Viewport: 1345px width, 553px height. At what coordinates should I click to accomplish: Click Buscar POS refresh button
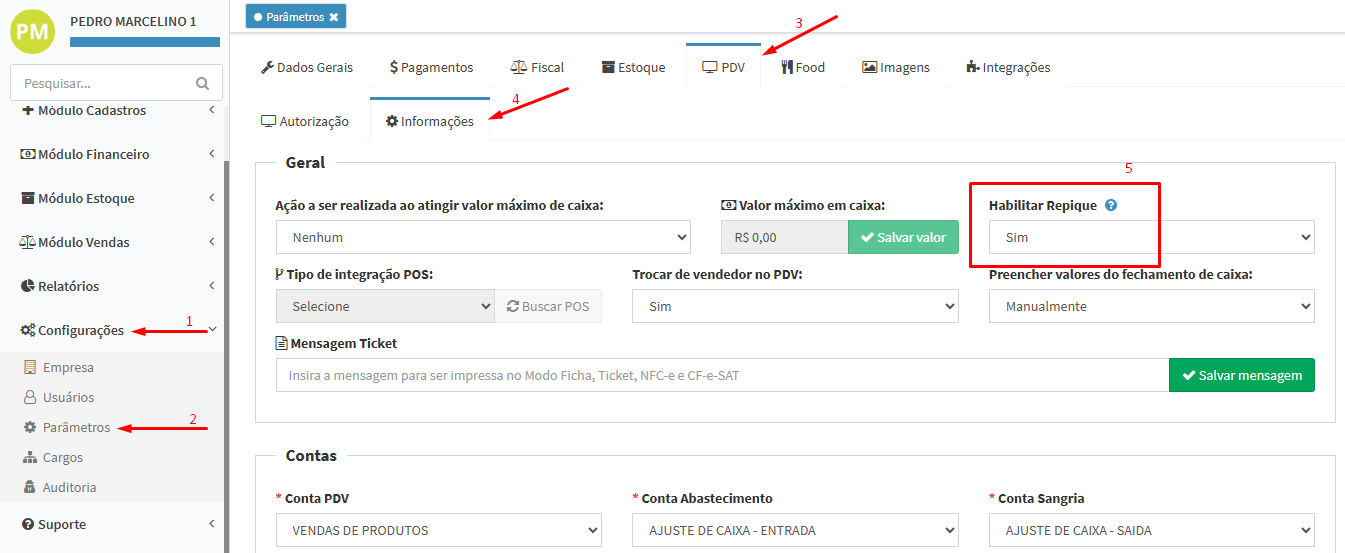(548, 306)
